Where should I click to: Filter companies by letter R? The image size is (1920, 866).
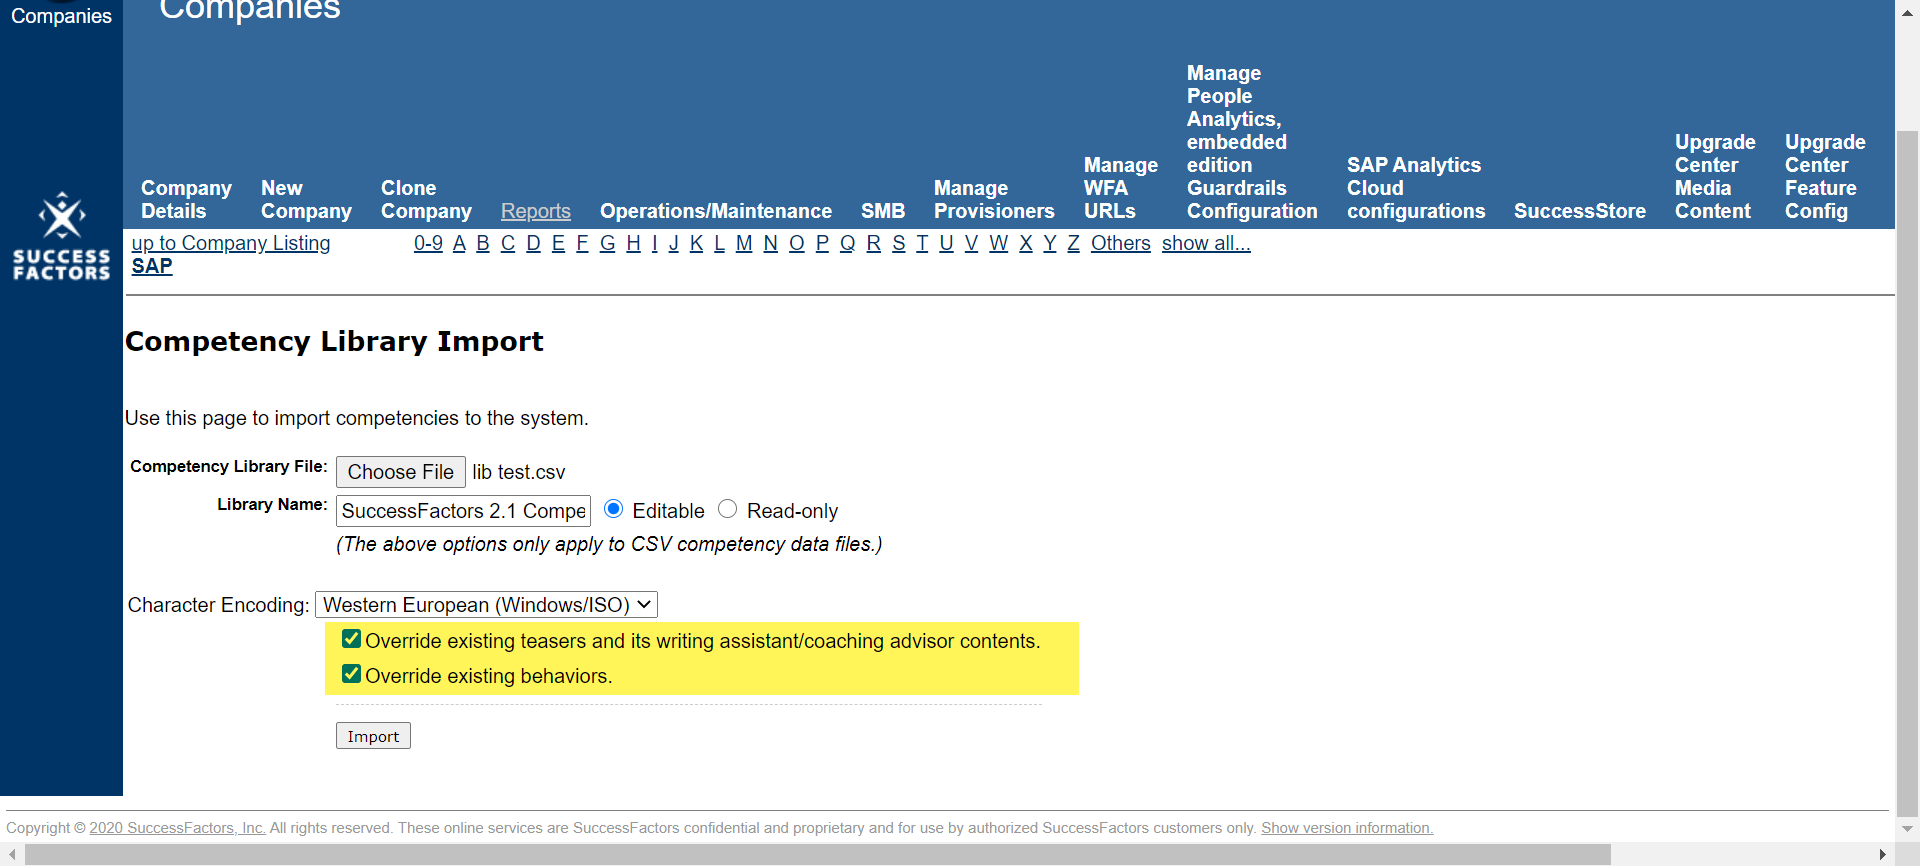click(x=873, y=243)
